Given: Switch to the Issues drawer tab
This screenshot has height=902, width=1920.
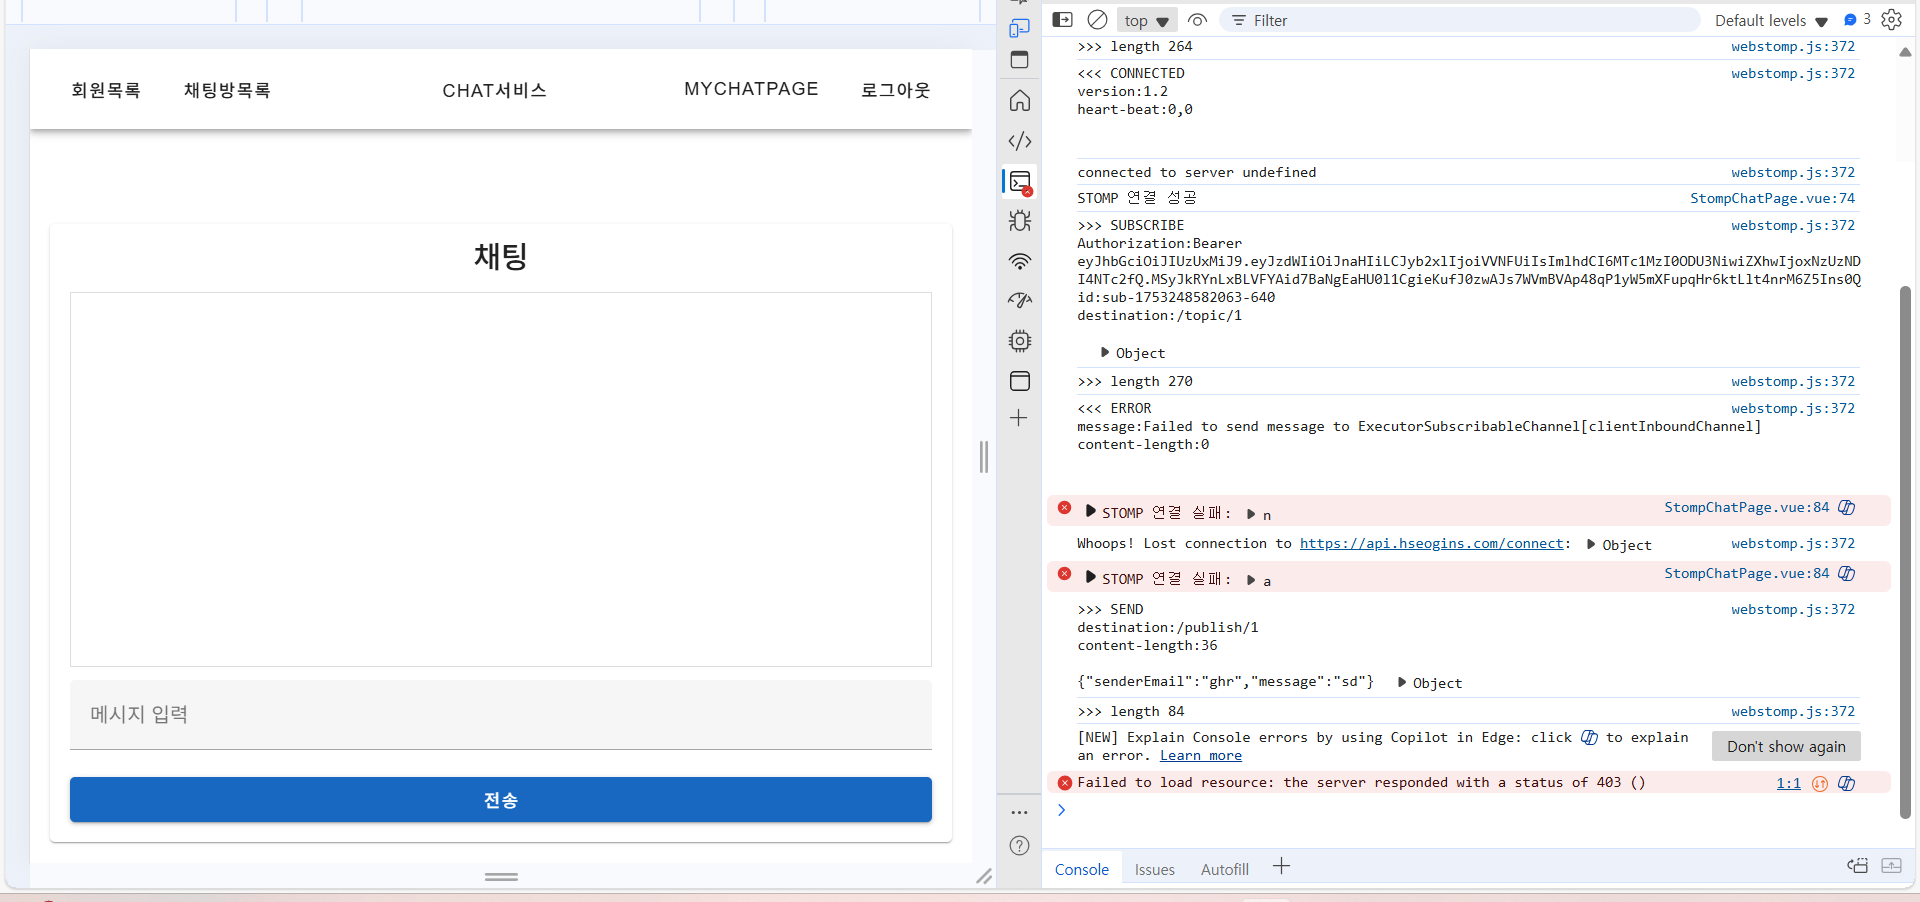Looking at the screenshot, I should [1155, 870].
